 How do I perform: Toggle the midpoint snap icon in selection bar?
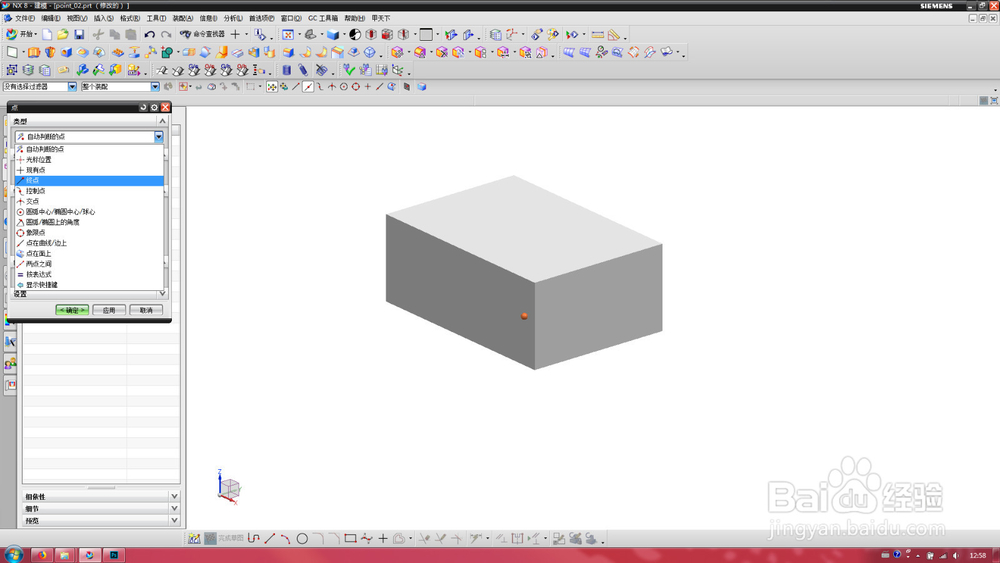pyautogui.click(x=308, y=87)
